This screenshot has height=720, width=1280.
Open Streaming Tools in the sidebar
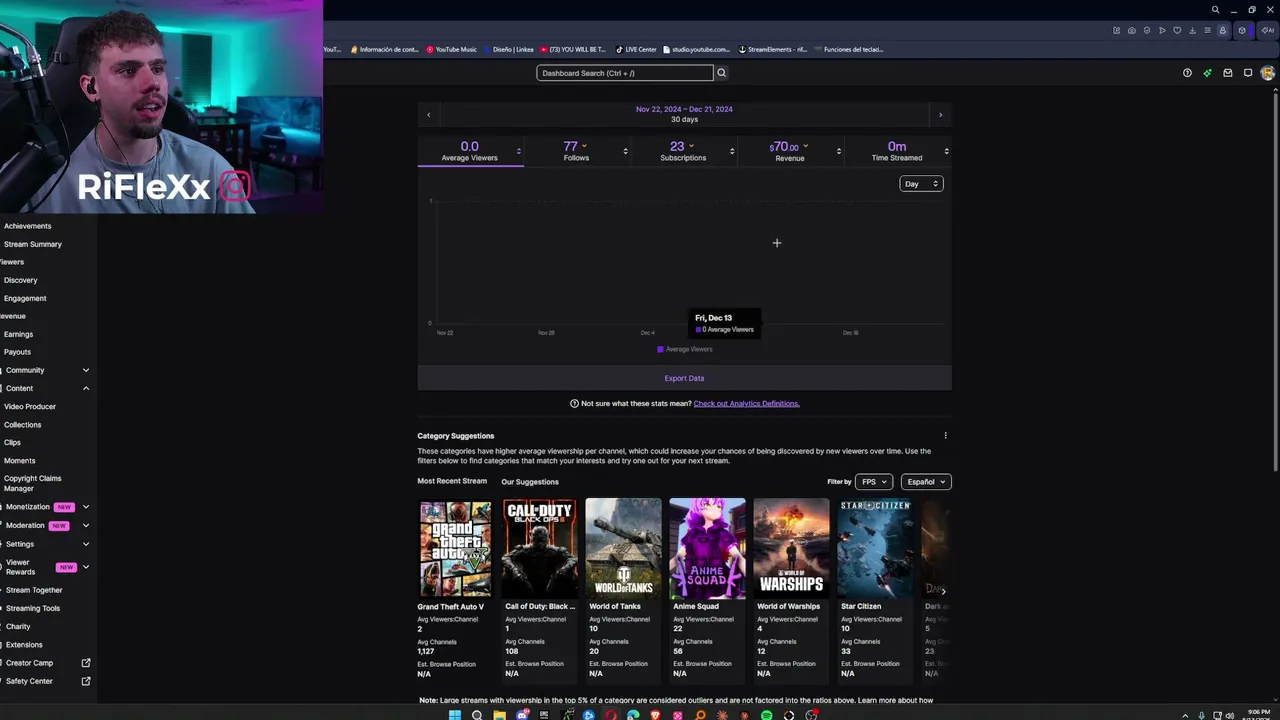click(x=33, y=608)
